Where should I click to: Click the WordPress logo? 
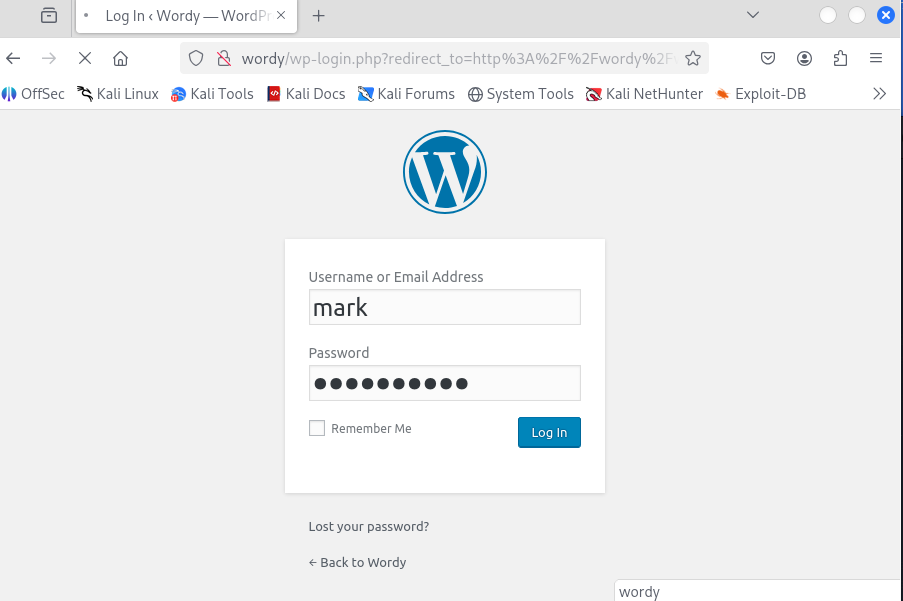click(445, 172)
